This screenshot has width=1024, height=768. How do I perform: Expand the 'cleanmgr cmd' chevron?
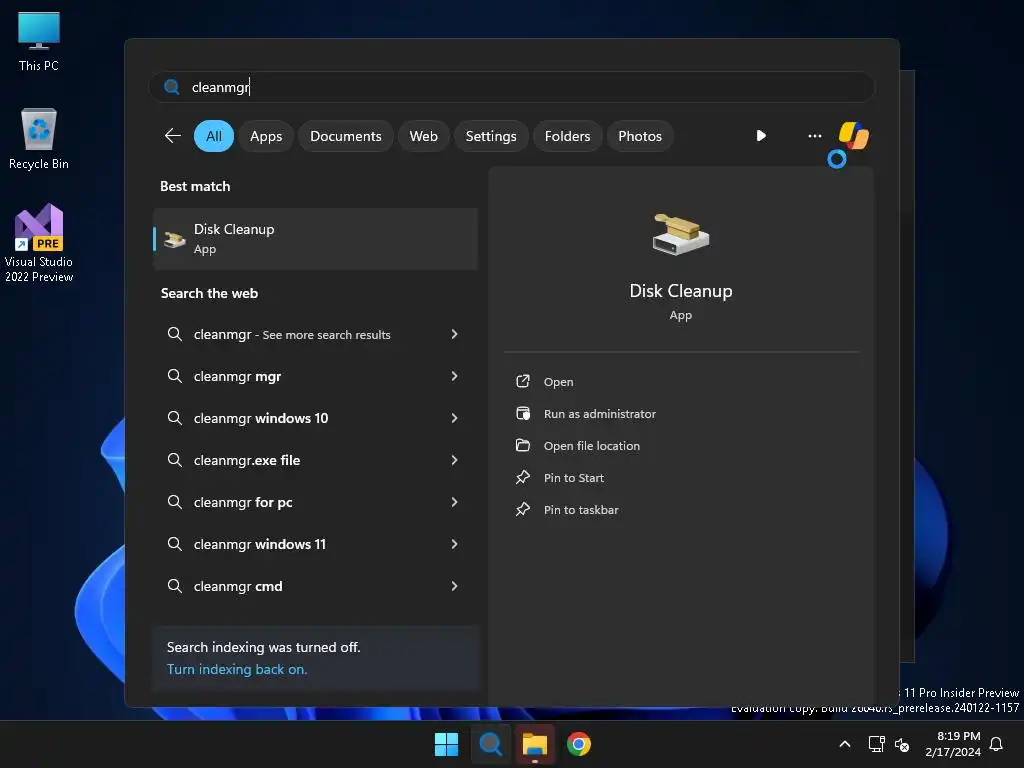click(x=455, y=586)
